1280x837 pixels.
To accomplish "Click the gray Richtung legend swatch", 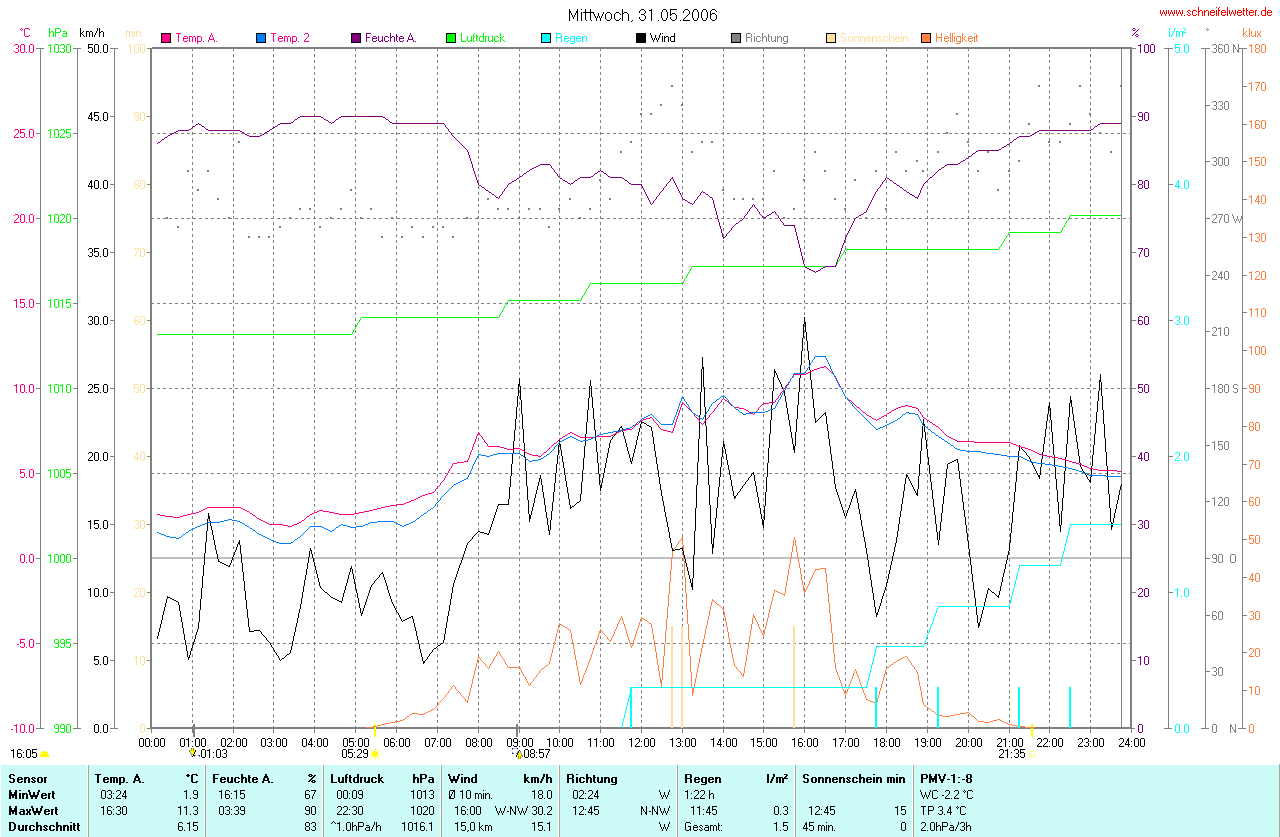I will pos(736,38).
